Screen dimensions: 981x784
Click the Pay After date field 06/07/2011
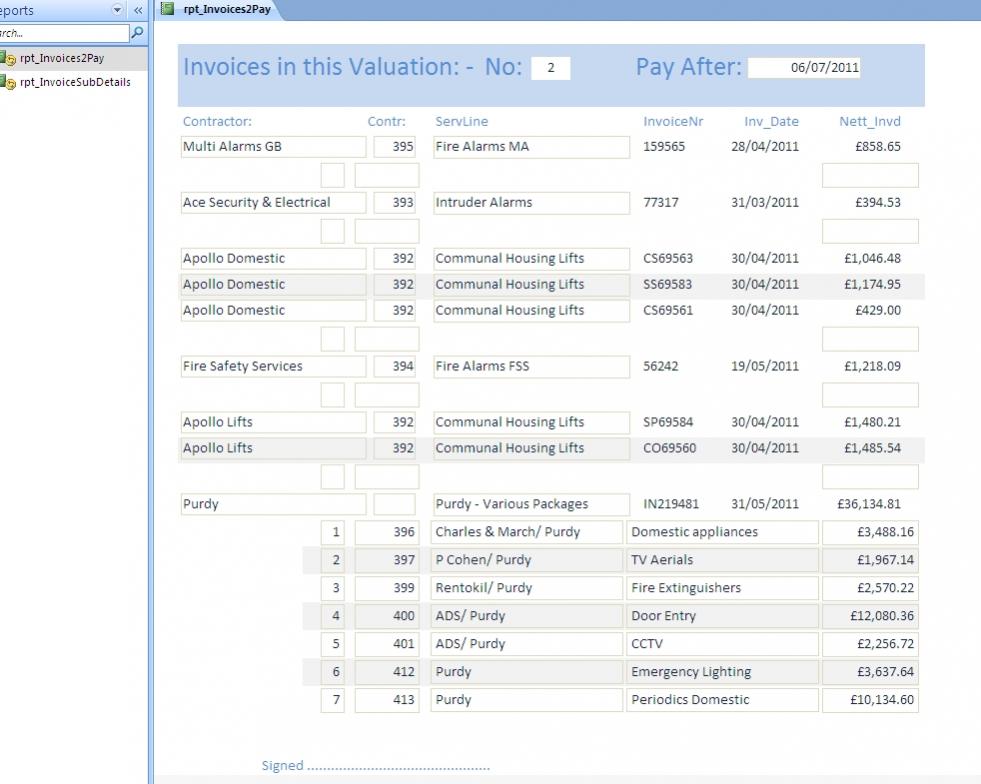tap(804, 68)
